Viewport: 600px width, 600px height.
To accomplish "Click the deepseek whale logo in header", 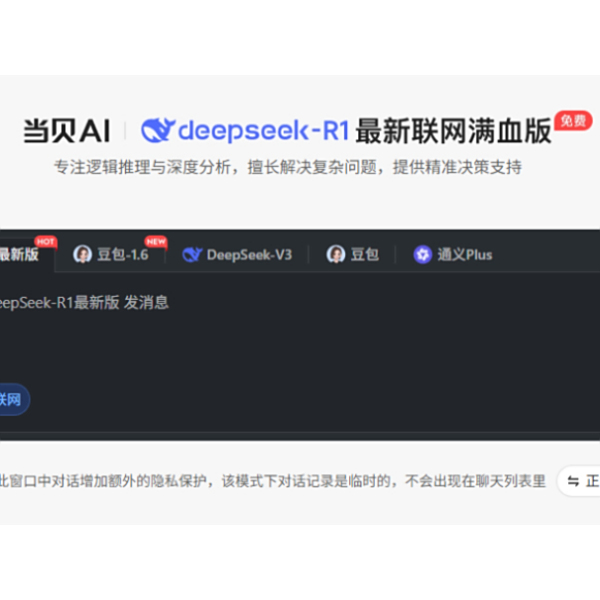I will [x=158, y=130].
